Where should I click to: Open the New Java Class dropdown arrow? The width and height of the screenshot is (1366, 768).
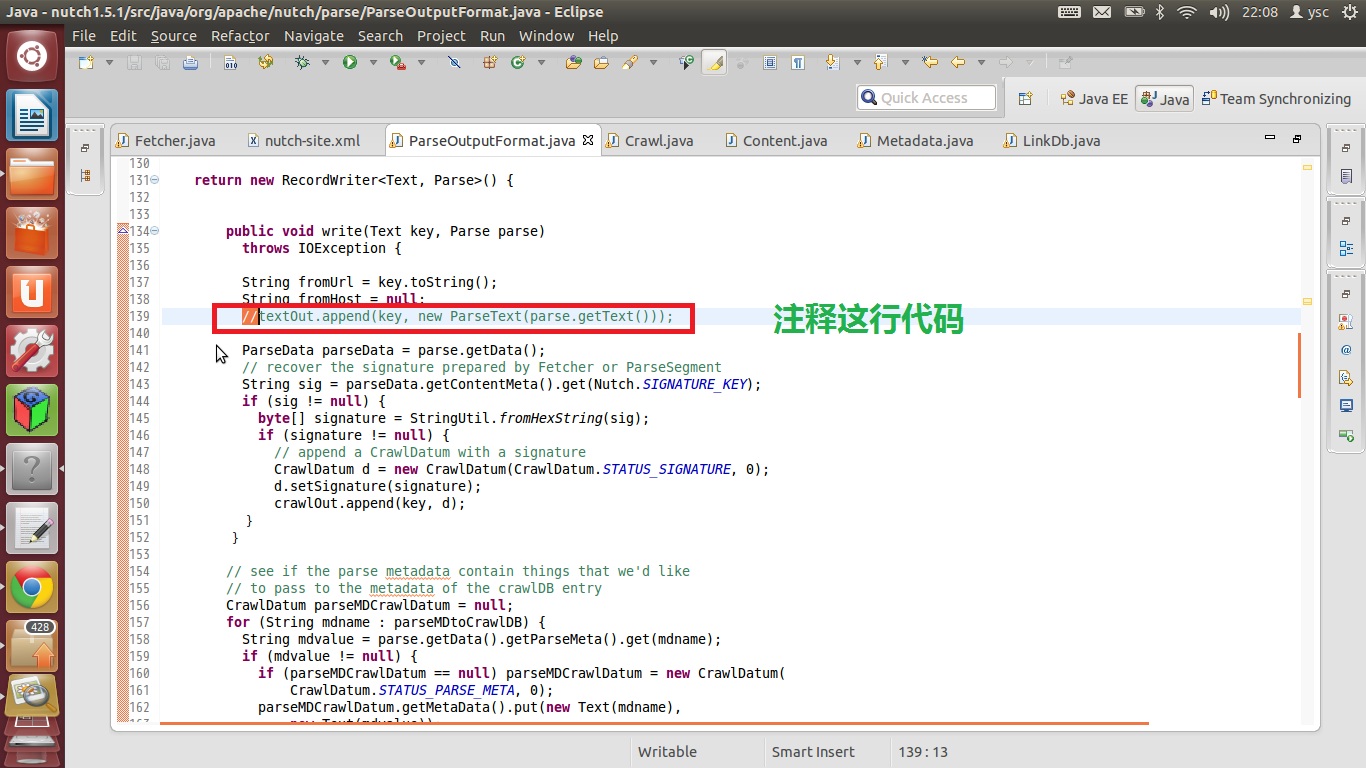pos(541,62)
